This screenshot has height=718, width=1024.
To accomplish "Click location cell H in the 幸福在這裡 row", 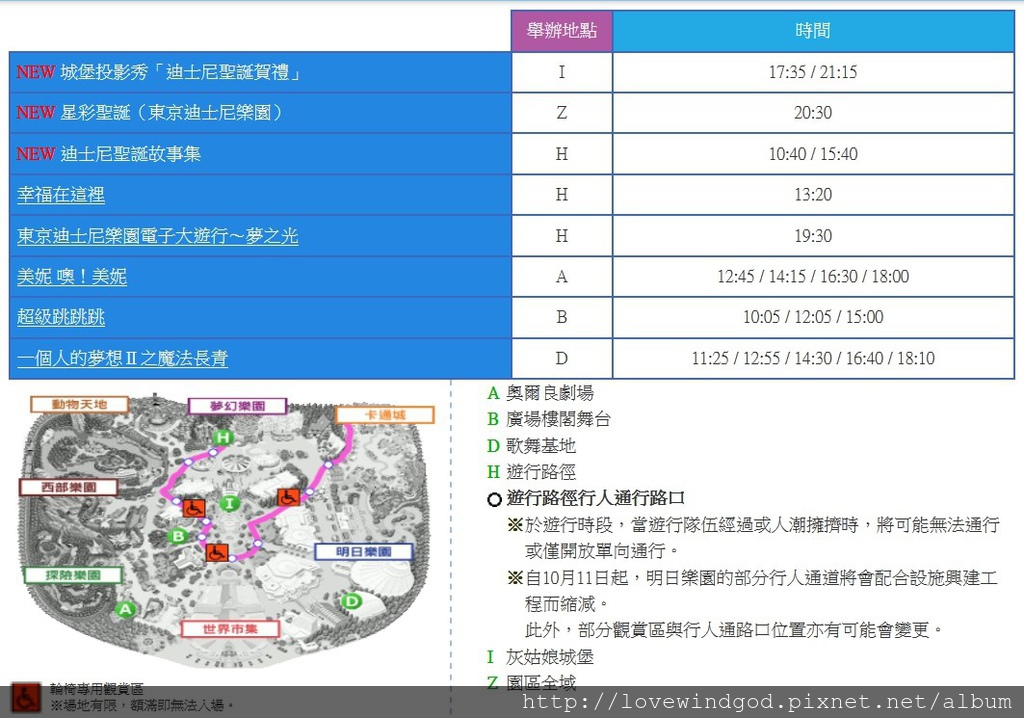I will pos(562,195).
